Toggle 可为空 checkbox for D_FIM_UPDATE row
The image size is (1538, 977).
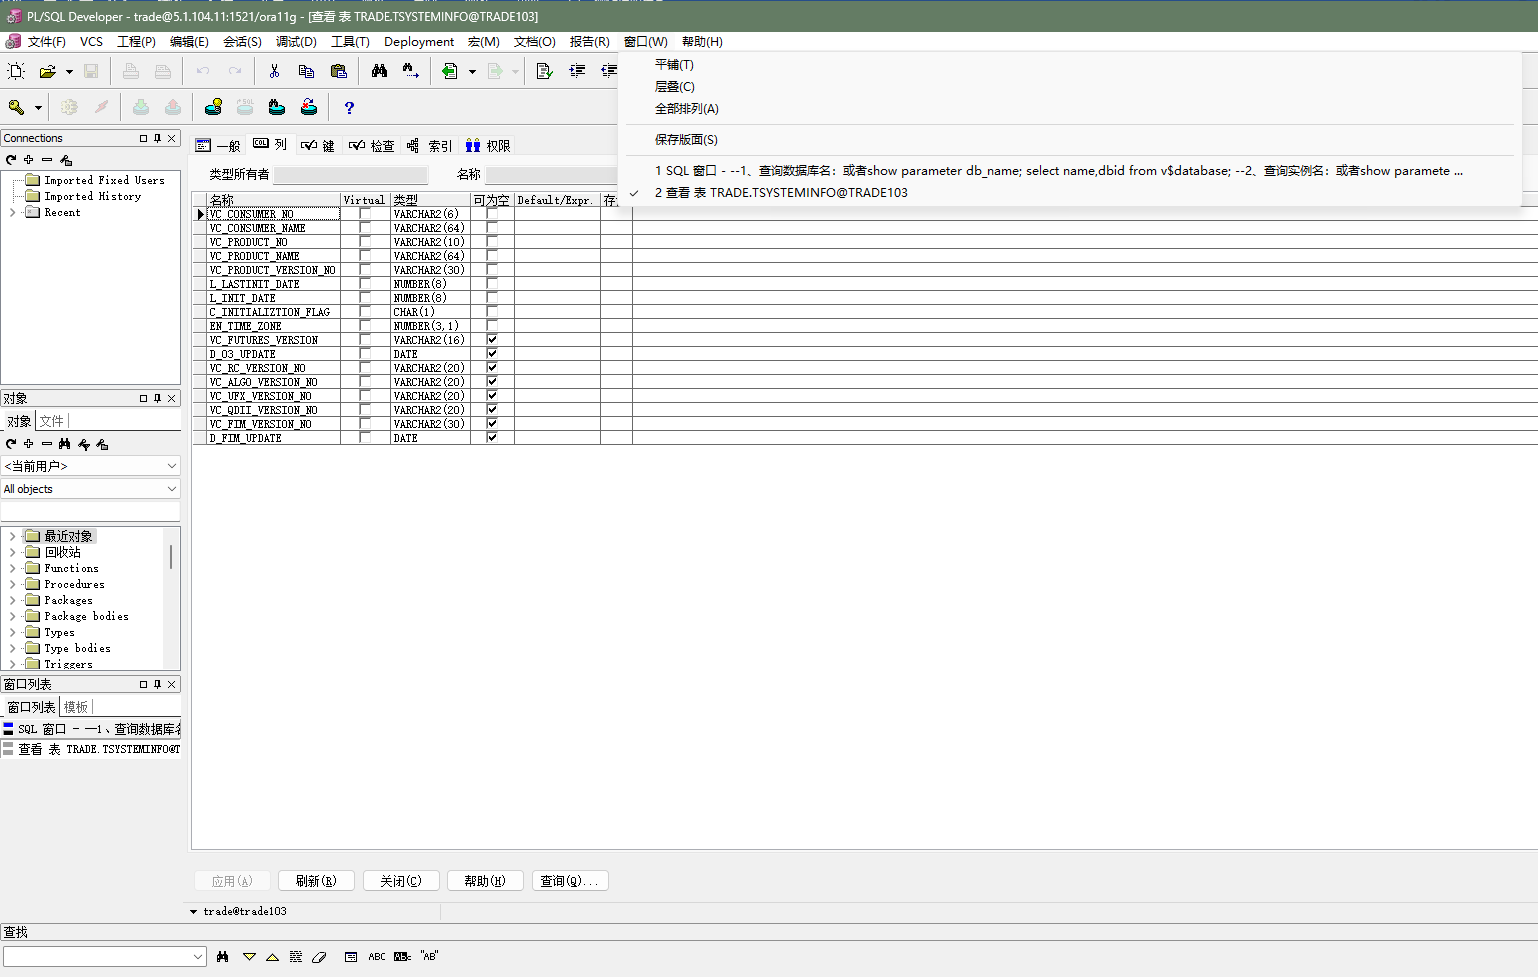(492, 438)
